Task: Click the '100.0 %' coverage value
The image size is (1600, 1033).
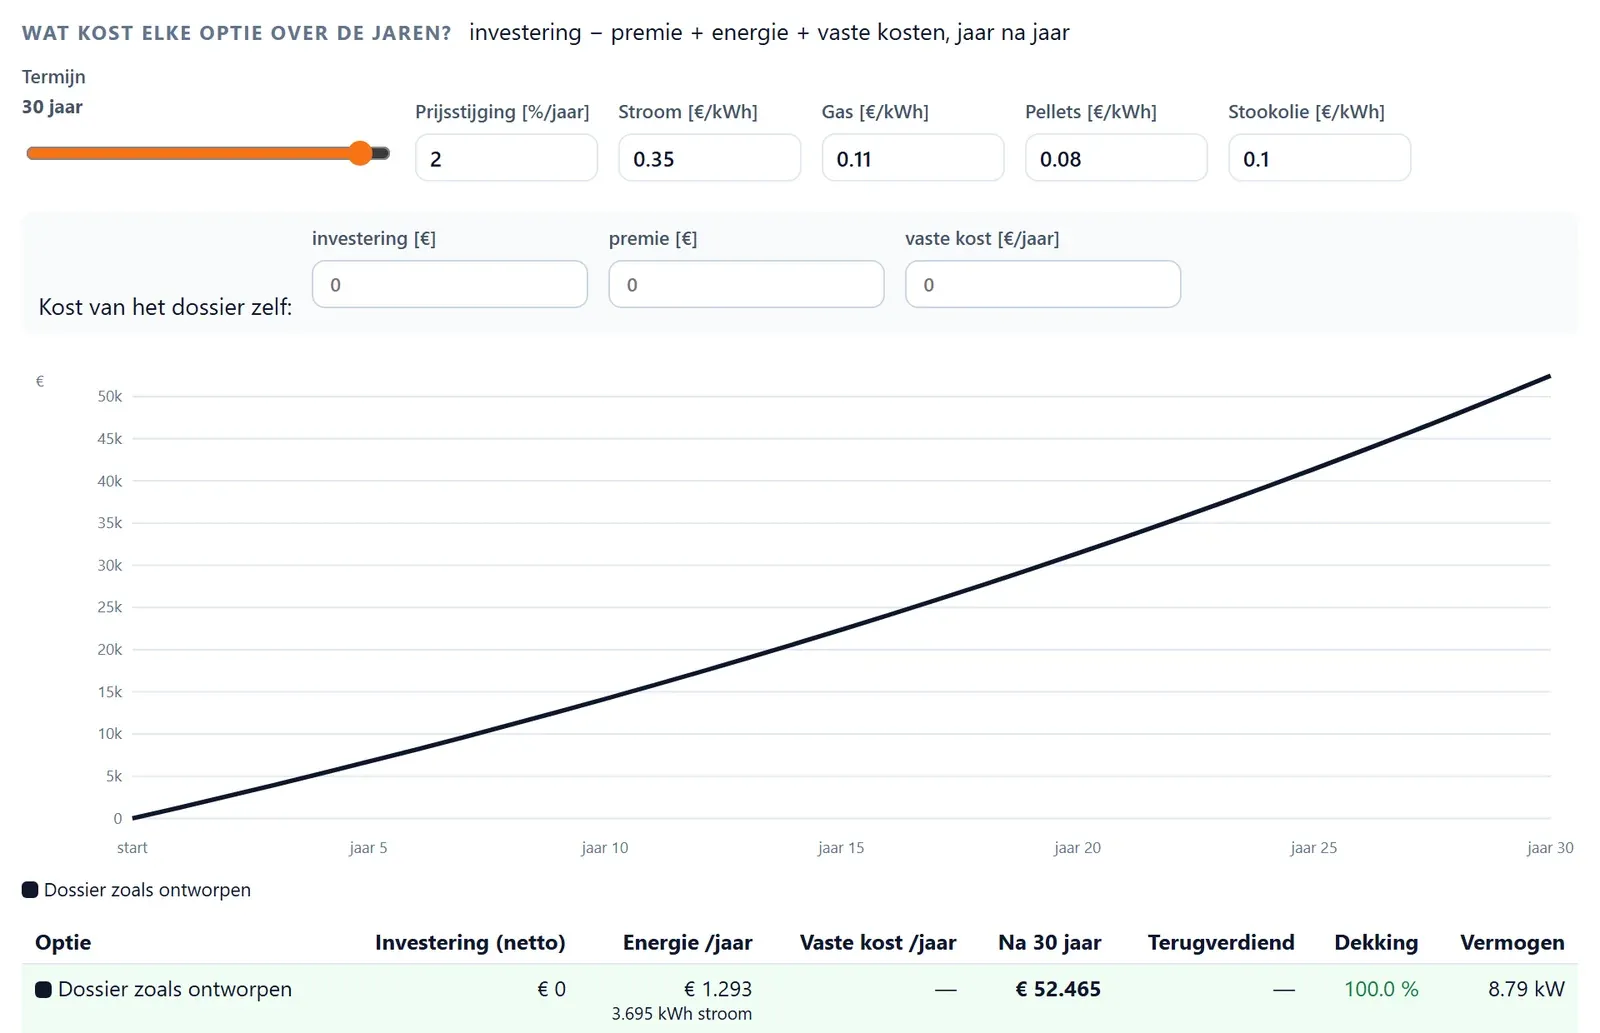Action: (x=1381, y=989)
